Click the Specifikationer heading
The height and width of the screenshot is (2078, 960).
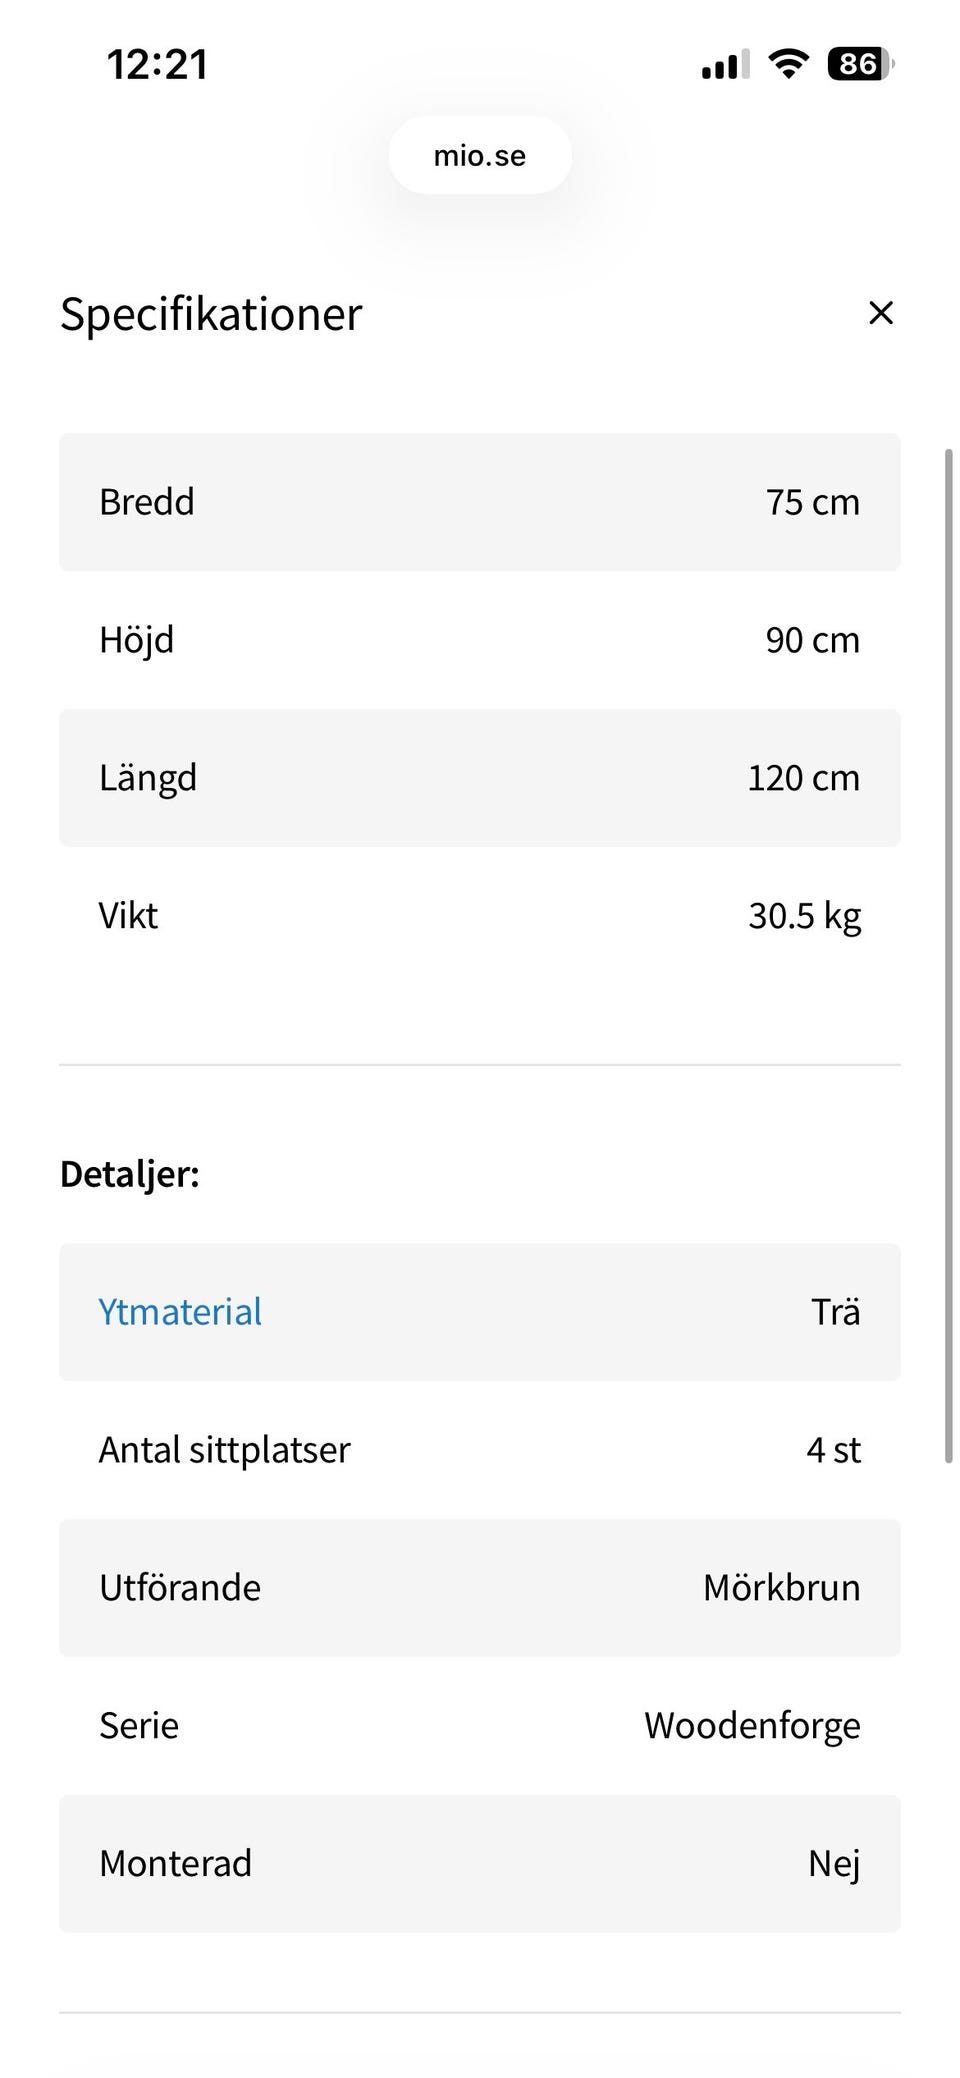coord(211,314)
